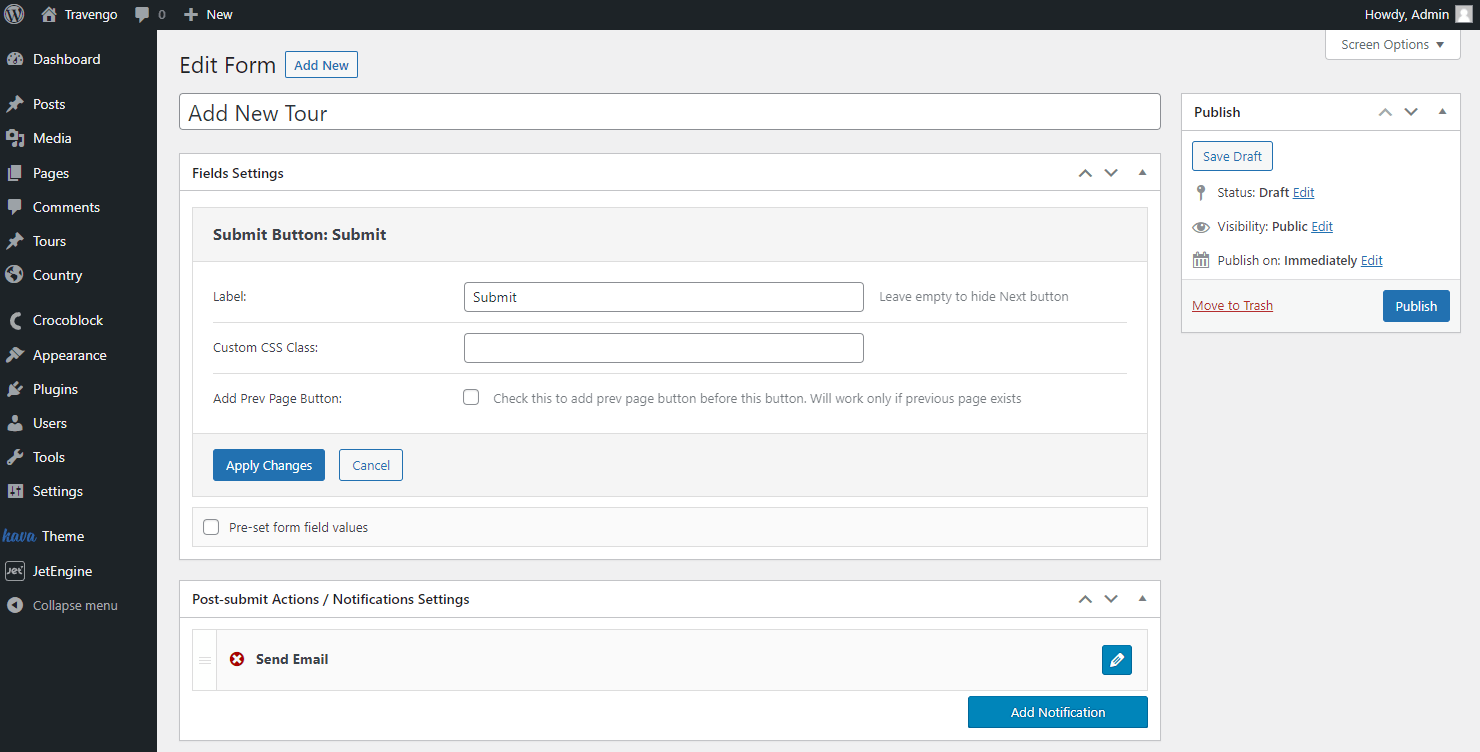Open the Pages menu label
This screenshot has width=1480, height=752.
(51, 173)
